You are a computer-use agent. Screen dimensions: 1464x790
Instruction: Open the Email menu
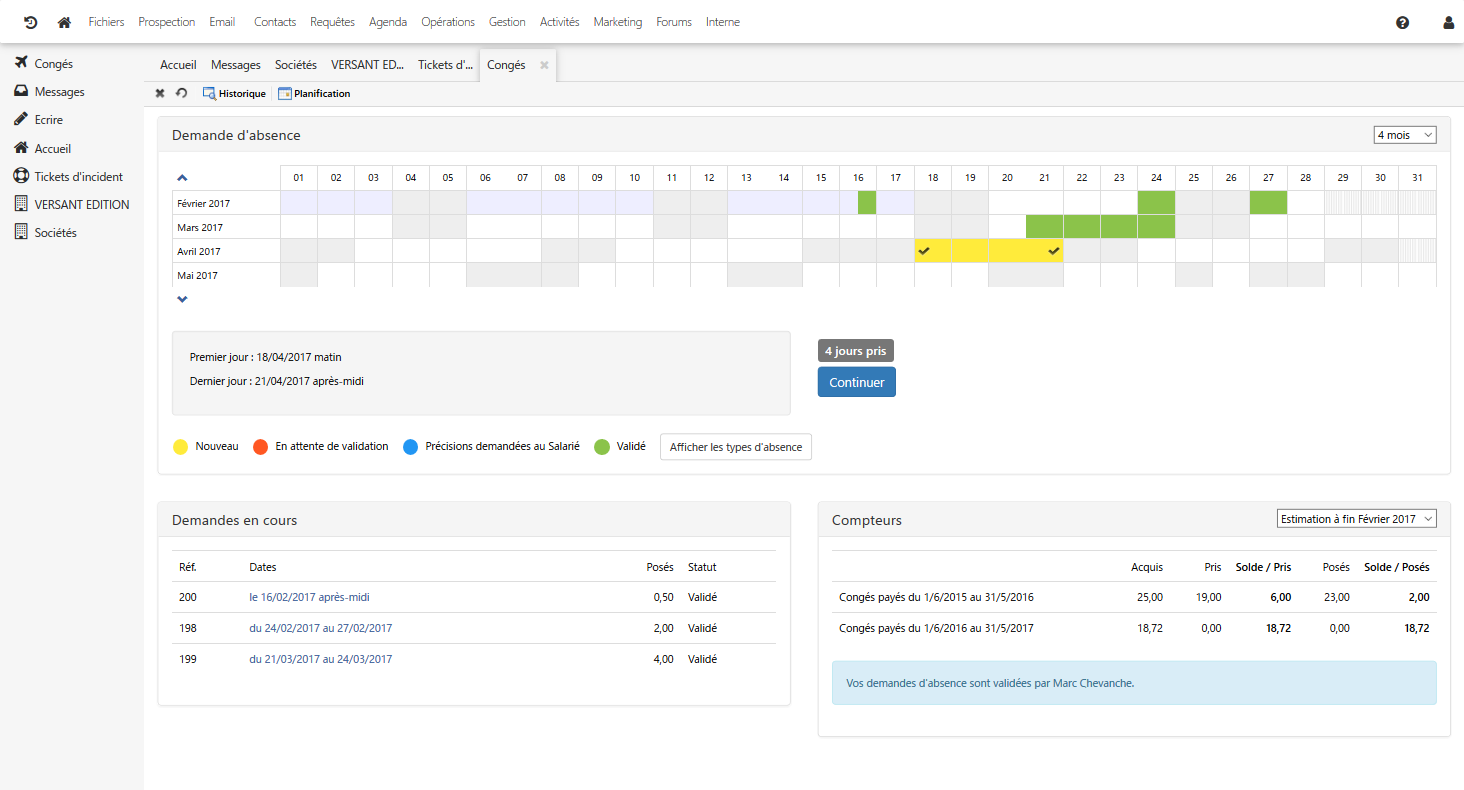[222, 22]
